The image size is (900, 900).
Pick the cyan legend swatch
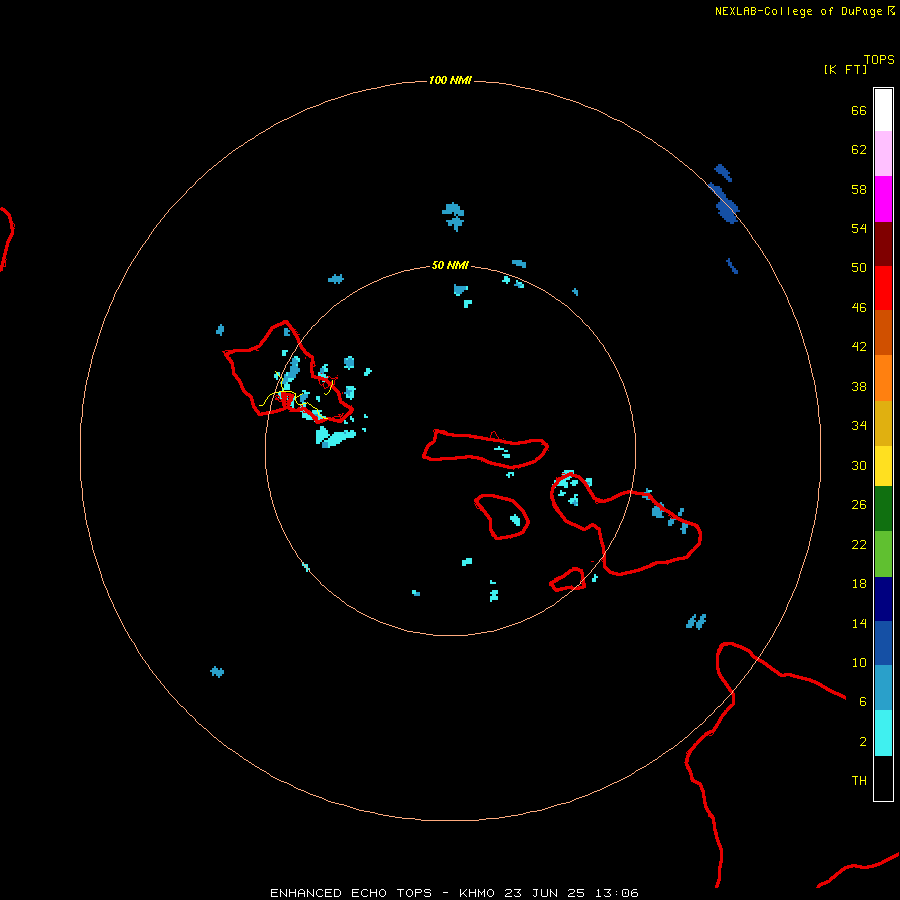point(883,733)
